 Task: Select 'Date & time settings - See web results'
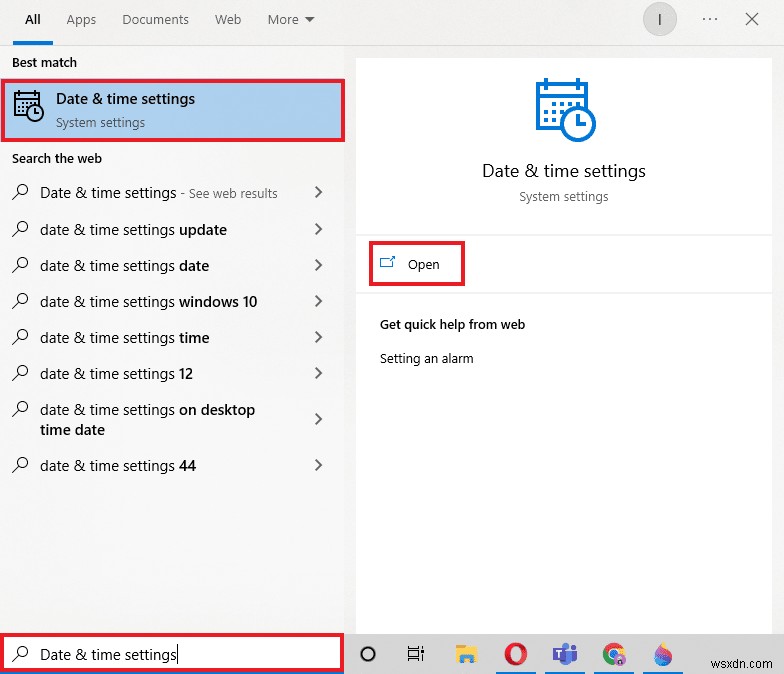pyautogui.click(x=158, y=193)
